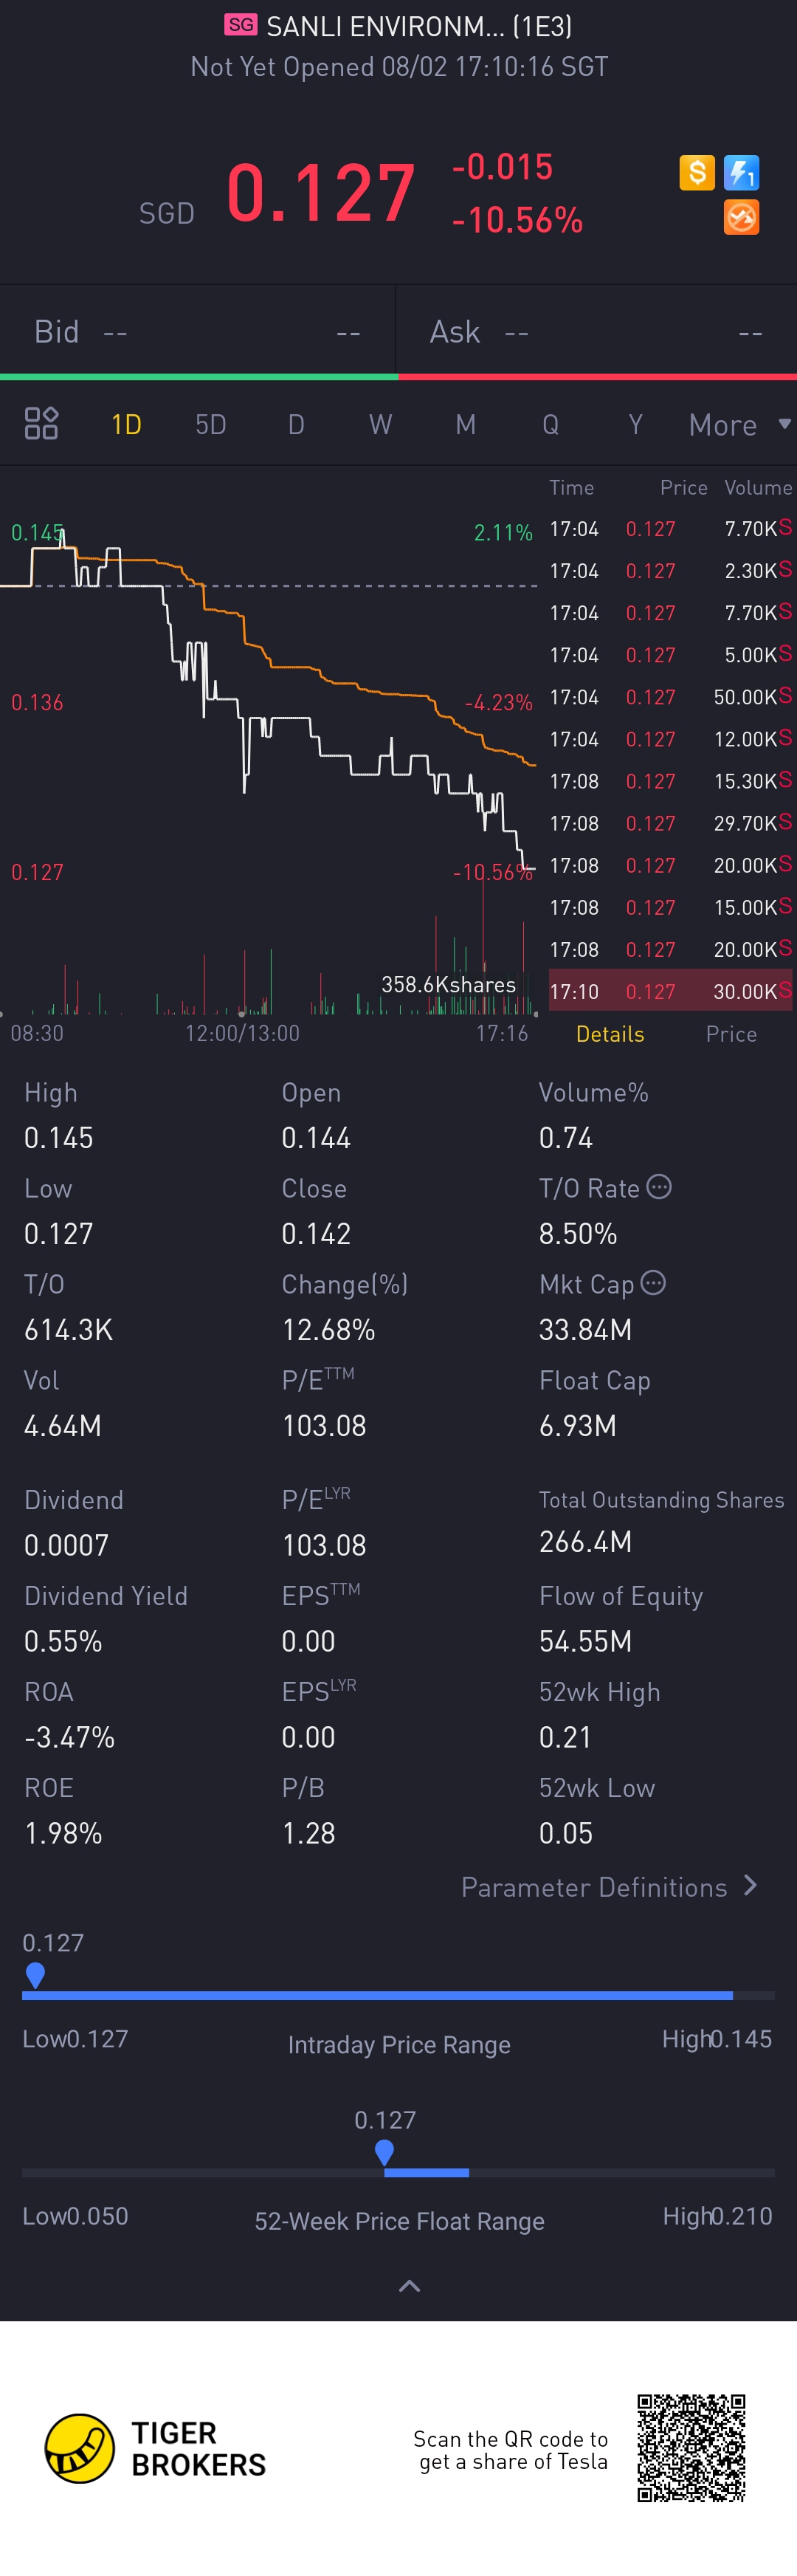
Task: Select the W weekly chart interval
Action: click(x=380, y=425)
